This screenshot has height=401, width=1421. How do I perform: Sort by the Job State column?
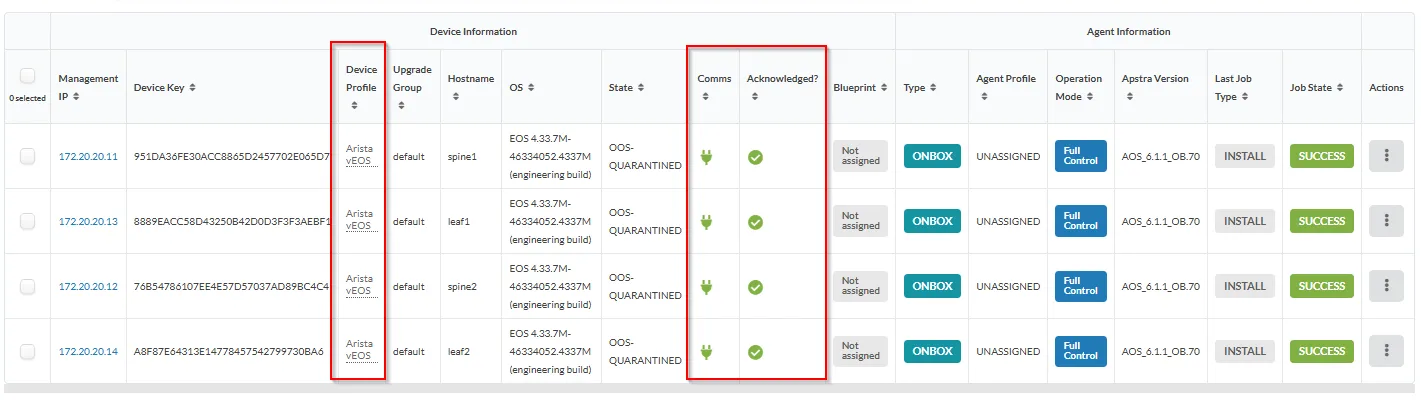tap(1323, 88)
